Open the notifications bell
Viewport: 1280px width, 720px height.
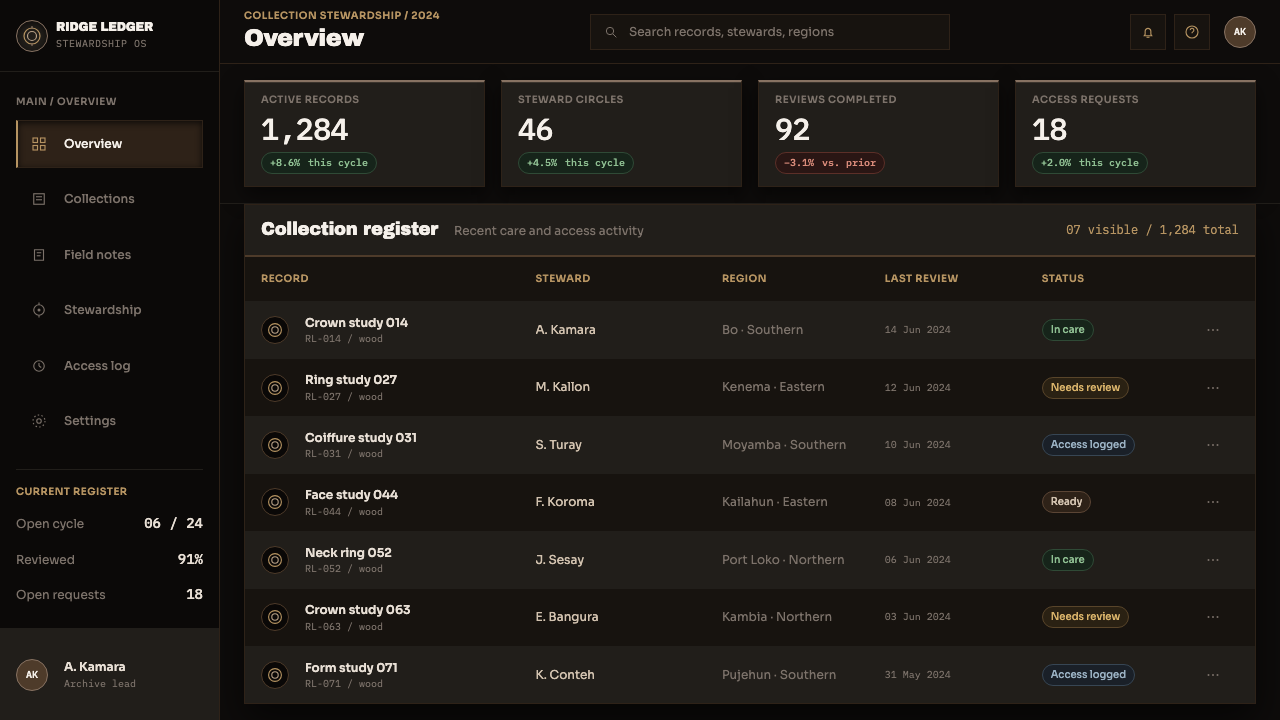[x=1148, y=32]
